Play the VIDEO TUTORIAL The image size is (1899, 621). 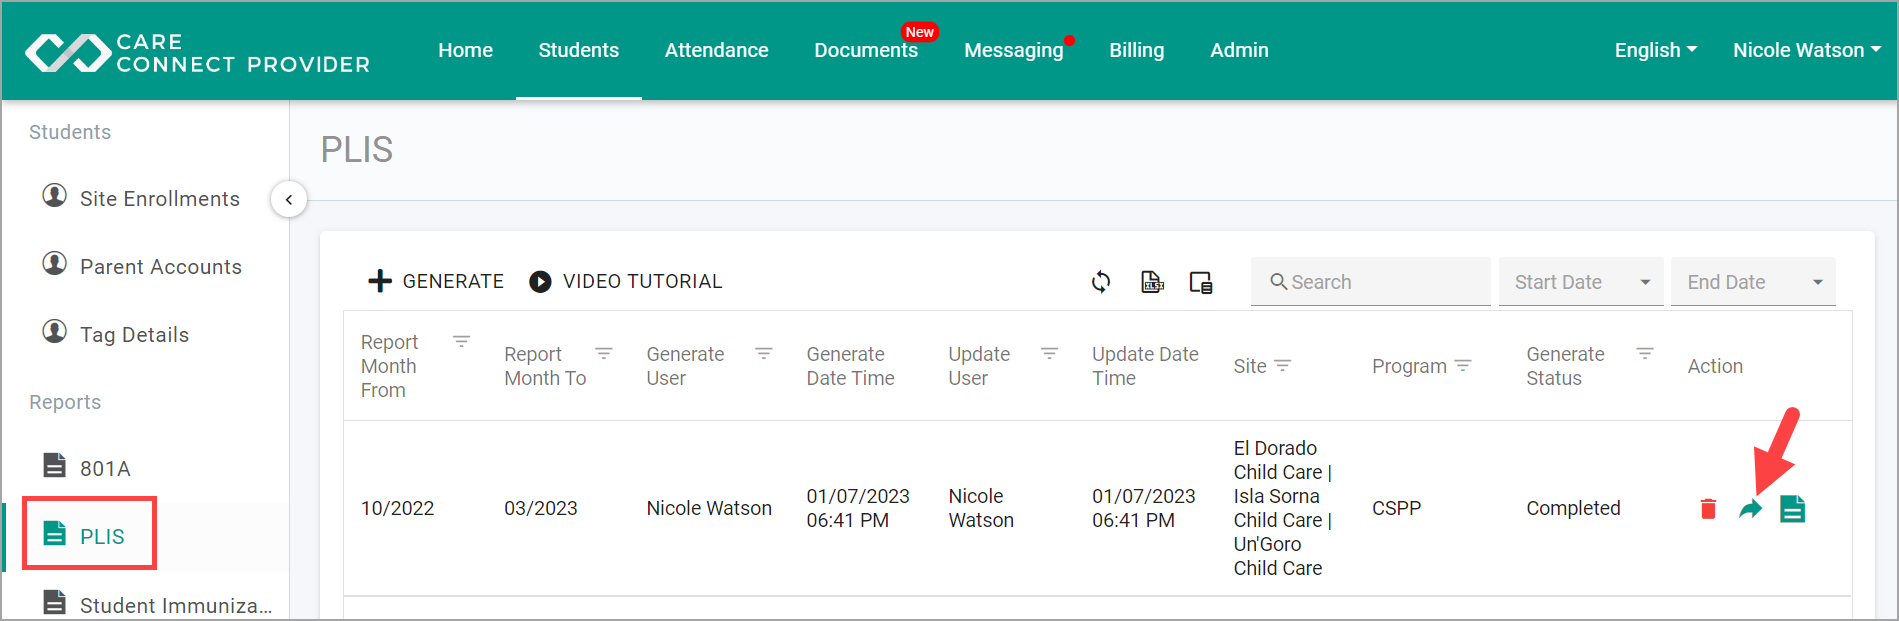626,282
